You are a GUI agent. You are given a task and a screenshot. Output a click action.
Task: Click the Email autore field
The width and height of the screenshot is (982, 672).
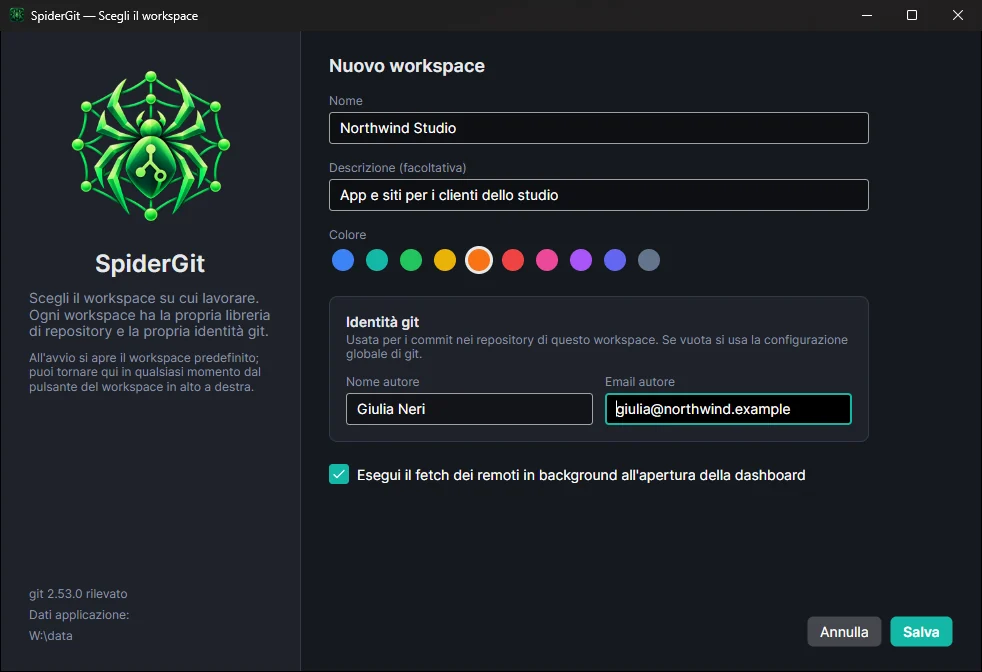[x=728, y=409]
